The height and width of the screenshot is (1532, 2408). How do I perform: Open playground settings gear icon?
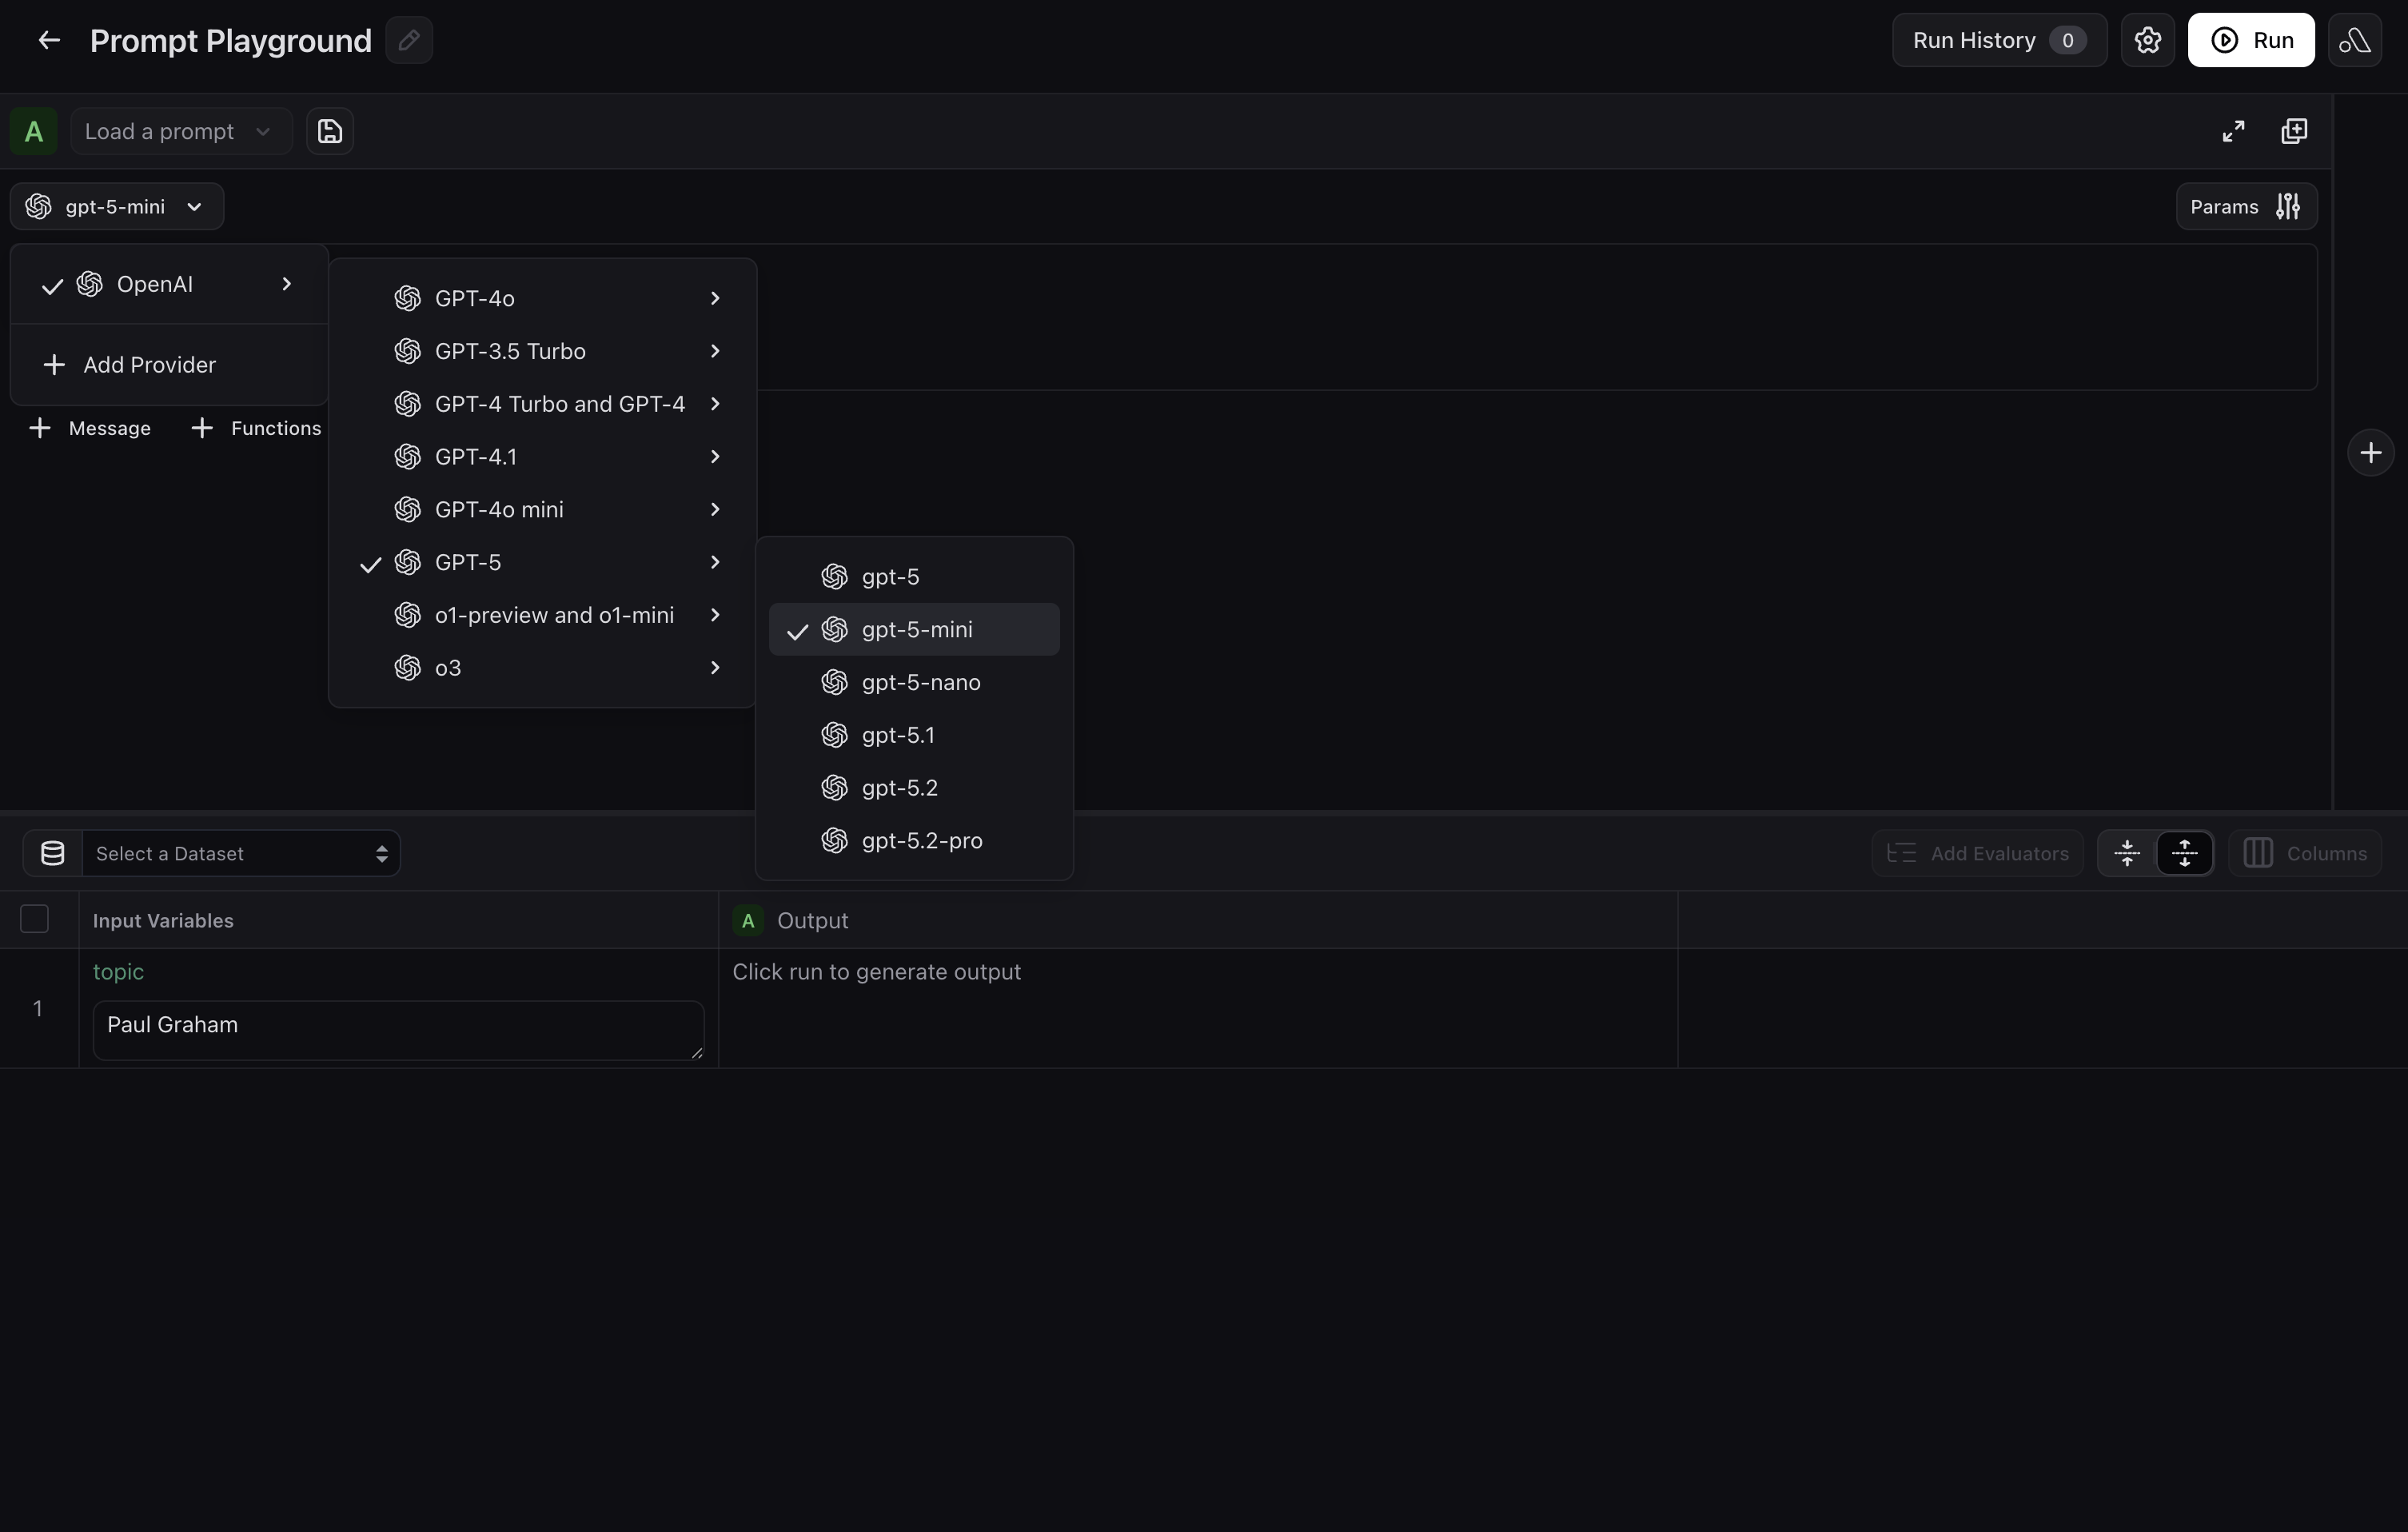pyautogui.click(x=2147, y=40)
